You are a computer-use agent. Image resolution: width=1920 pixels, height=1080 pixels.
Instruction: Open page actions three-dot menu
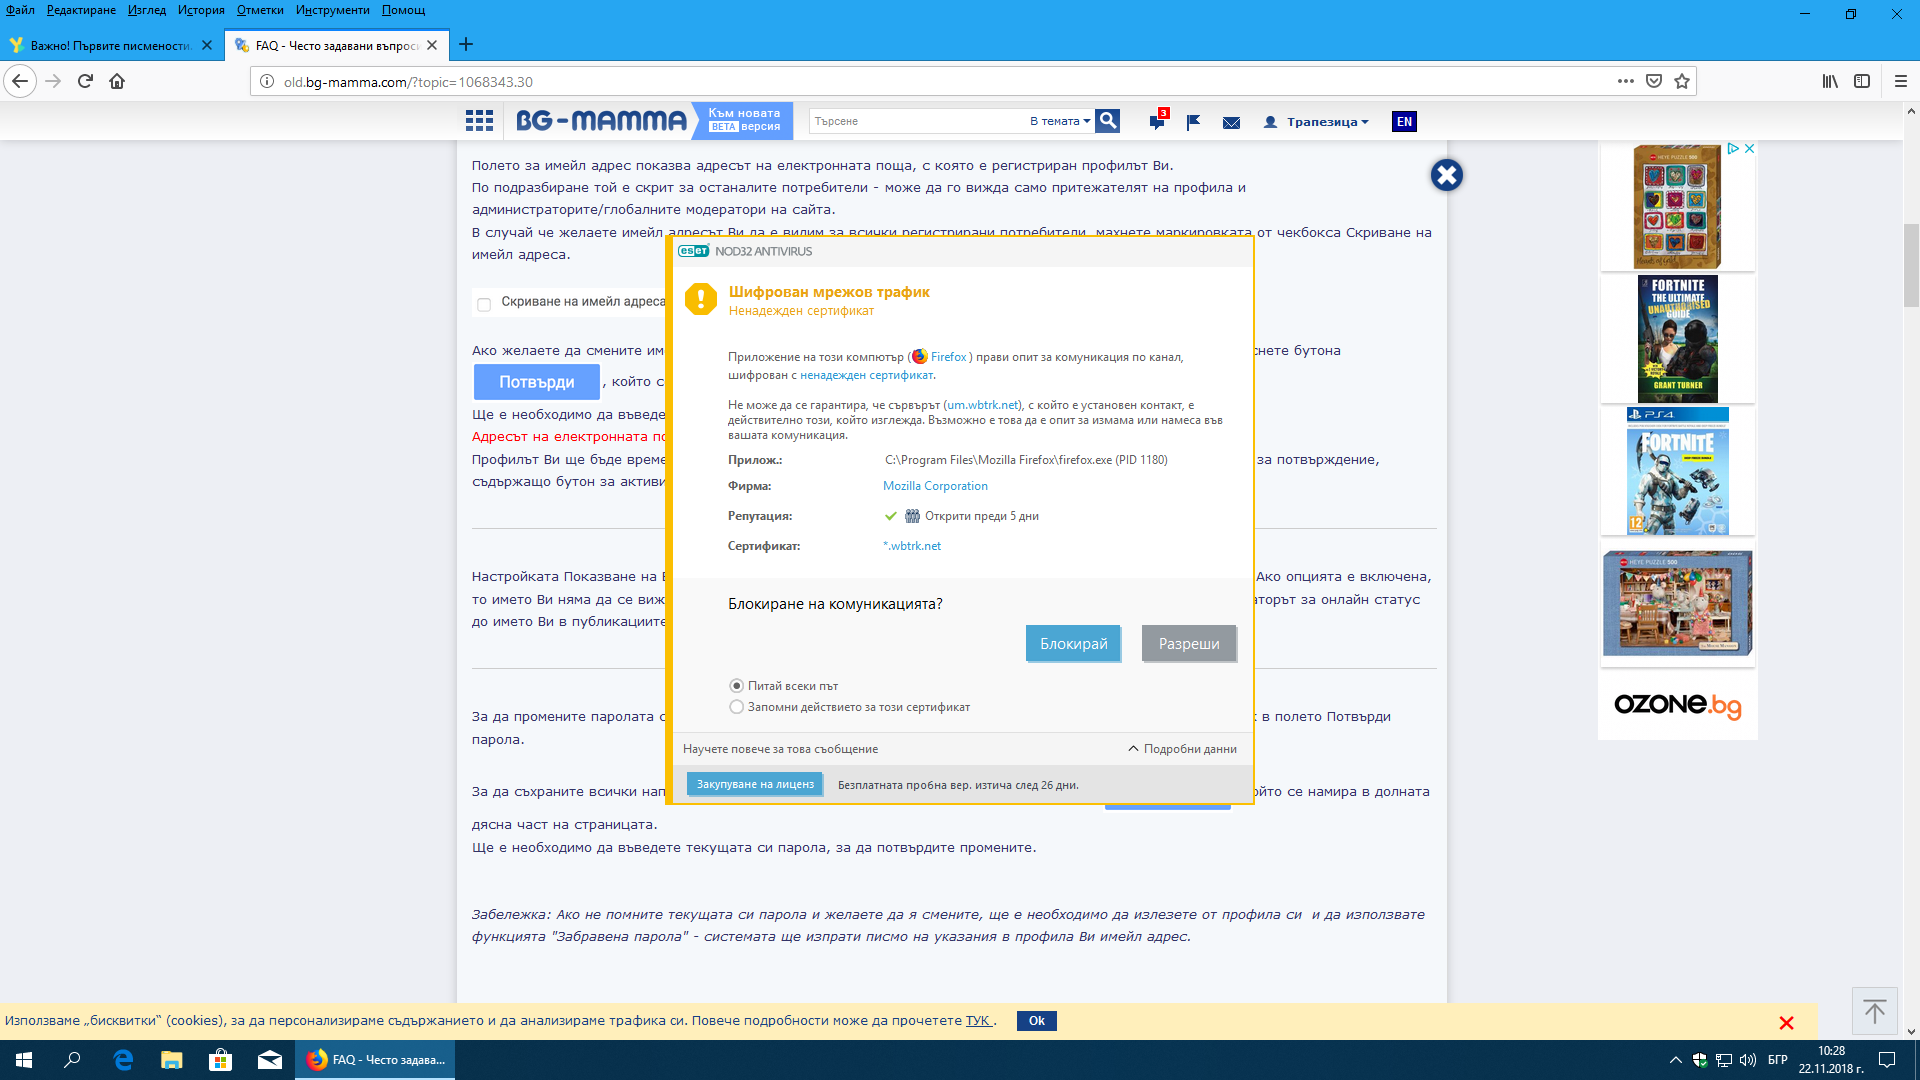point(1626,81)
